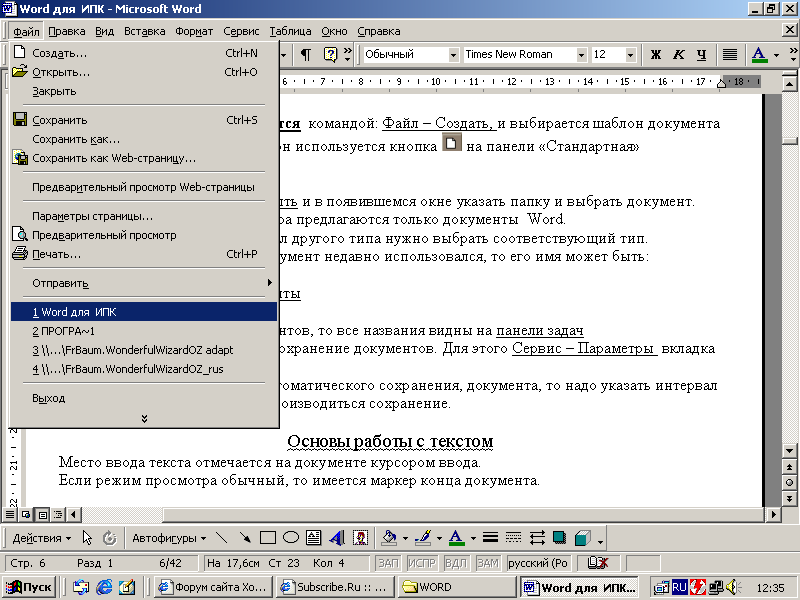Click the drawing toolbar font color icon
The height and width of the screenshot is (600, 800).
tap(457, 538)
